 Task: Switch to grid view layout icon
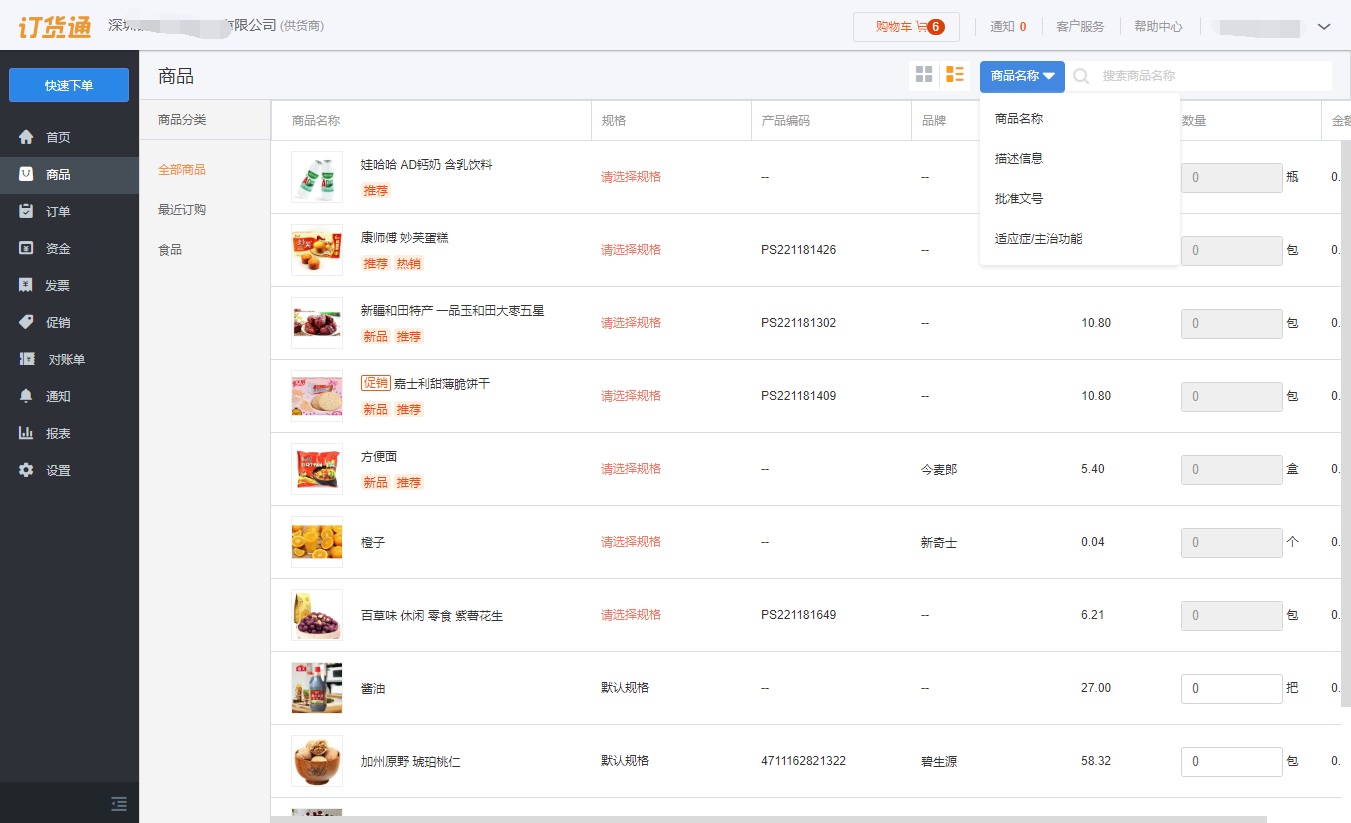click(x=924, y=75)
